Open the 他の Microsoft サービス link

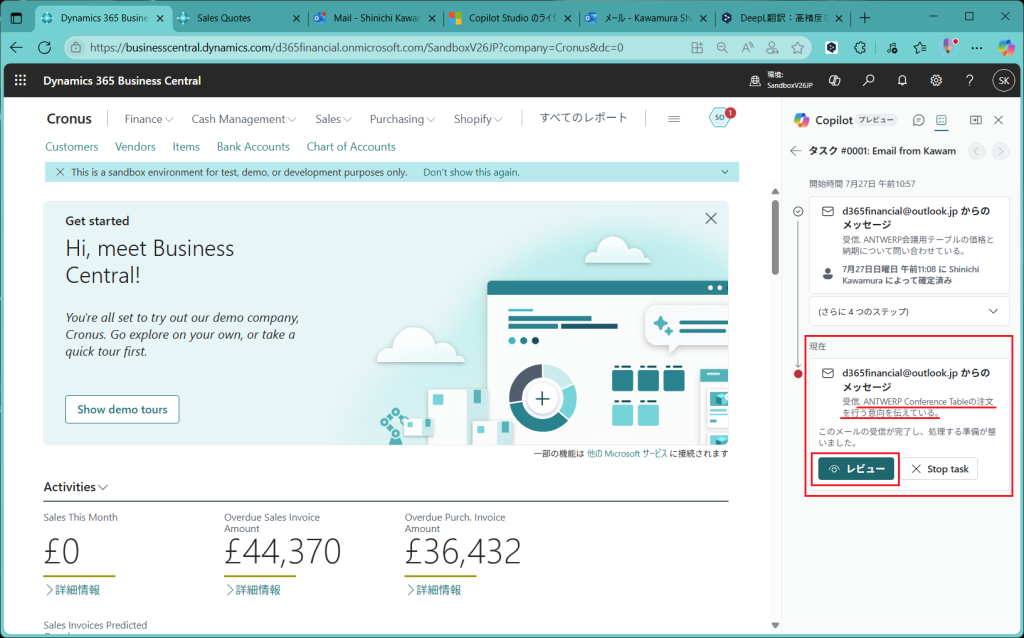(x=627, y=453)
